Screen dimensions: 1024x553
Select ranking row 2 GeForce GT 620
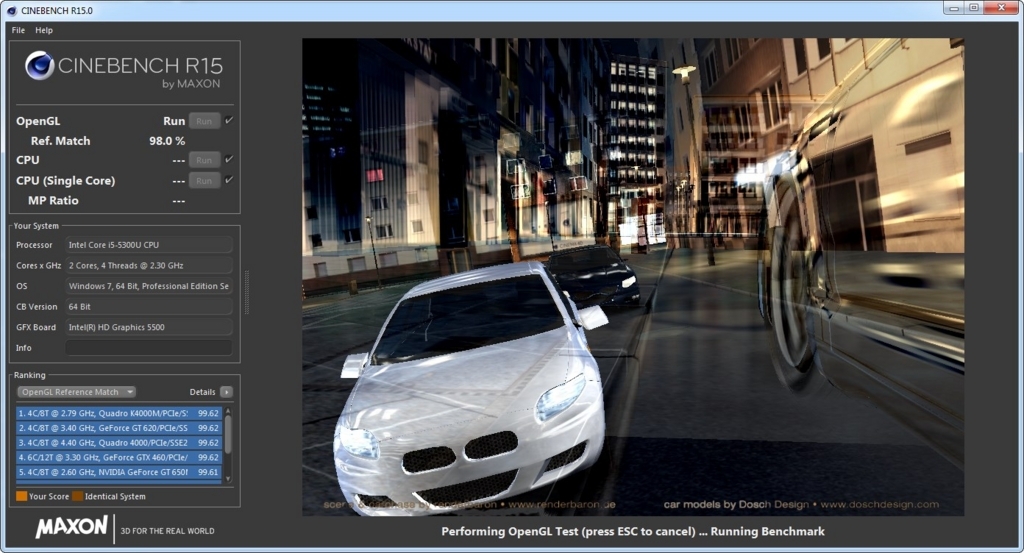tap(119, 428)
